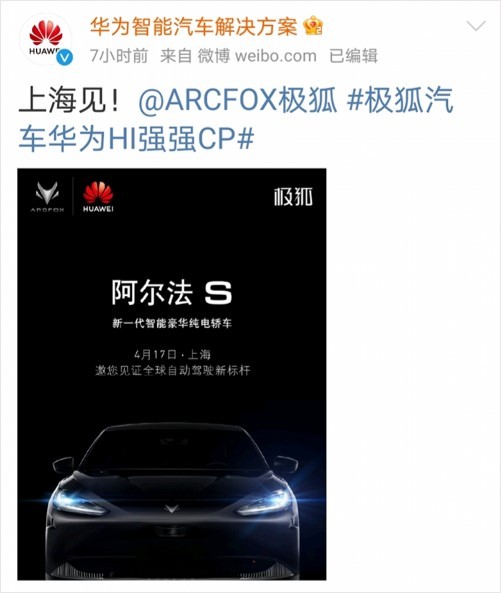Image resolution: width=501 pixels, height=593 pixels.
Task: Open the #极狐汽车华为HI强强CP# hashtag
Action: [x=236, y=119]
